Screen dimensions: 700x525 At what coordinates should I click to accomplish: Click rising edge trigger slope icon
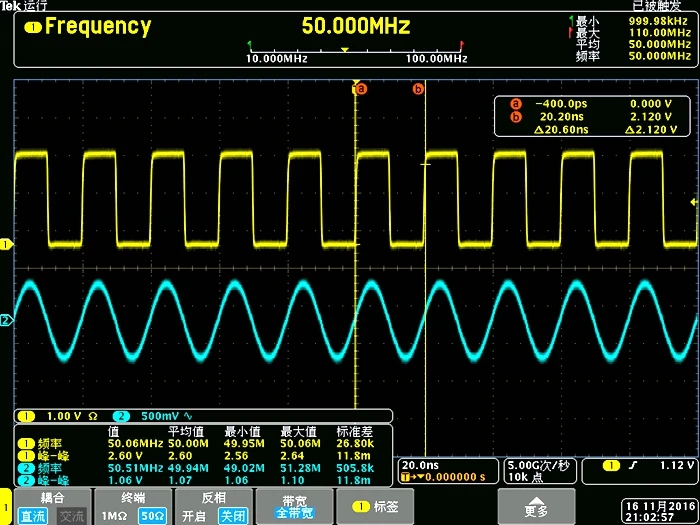(633, 466)
